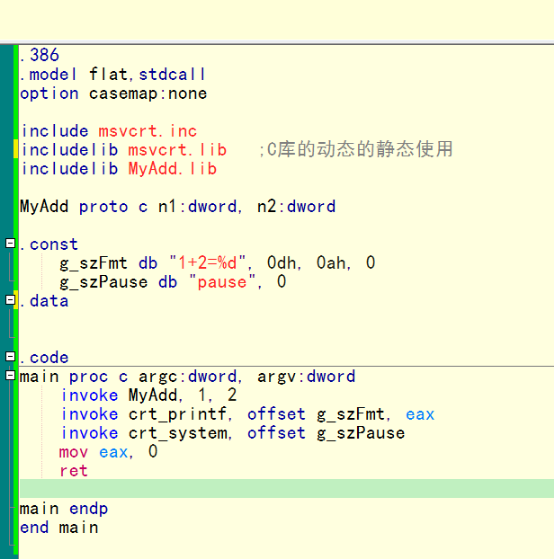Click 'msvcrt.inc' include filename
The image size is (554, 560).
coord(148,131)
